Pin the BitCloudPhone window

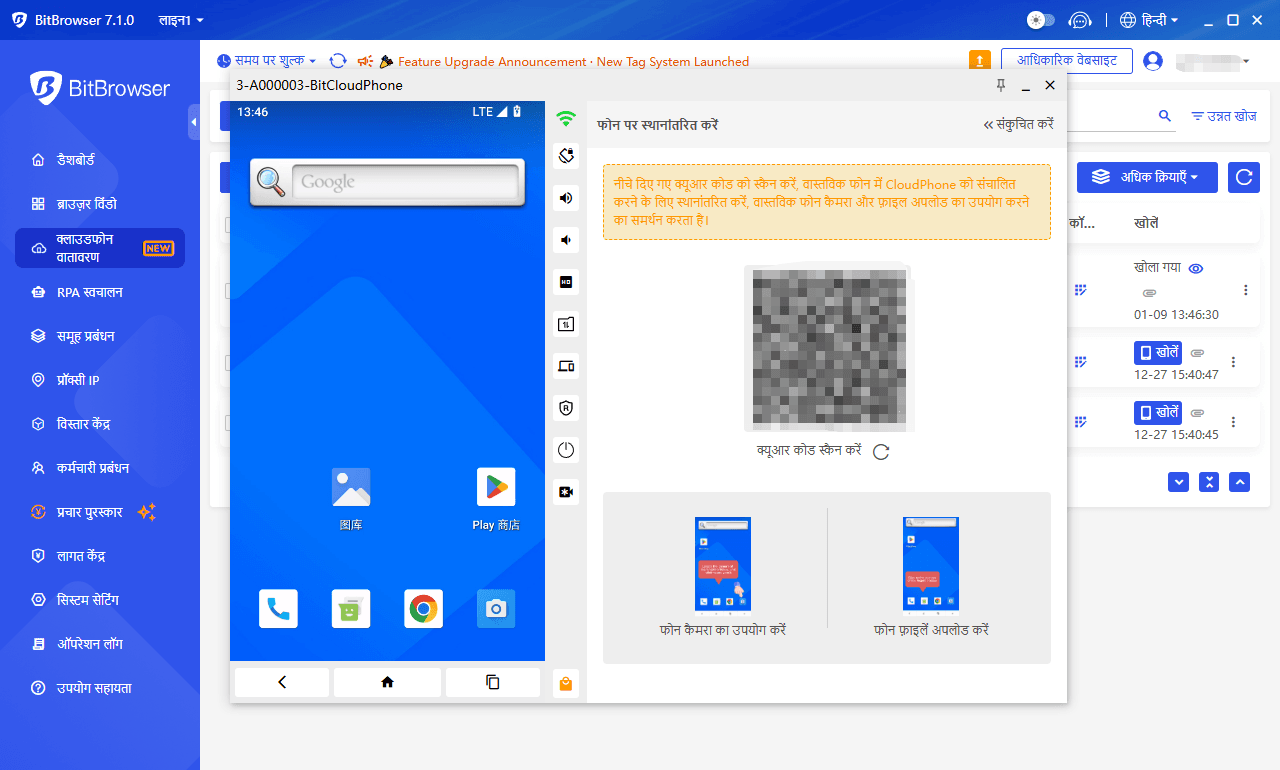click(1001, 86)
